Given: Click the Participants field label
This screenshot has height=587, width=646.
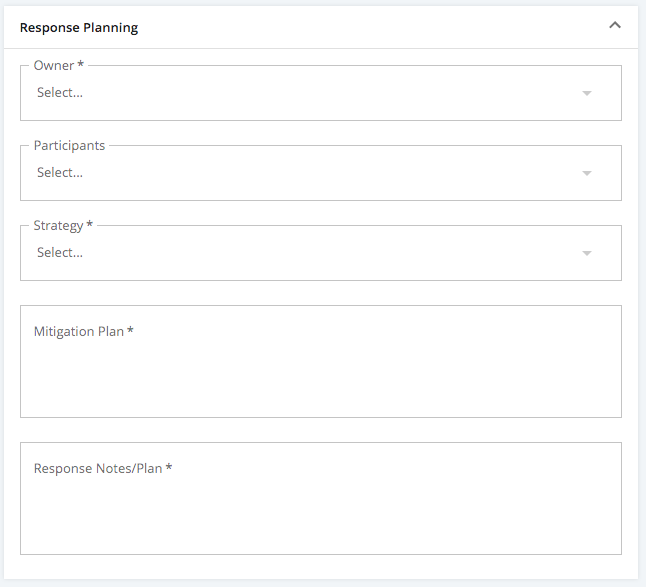Looking at the screenshot, I should click(69, 145).
